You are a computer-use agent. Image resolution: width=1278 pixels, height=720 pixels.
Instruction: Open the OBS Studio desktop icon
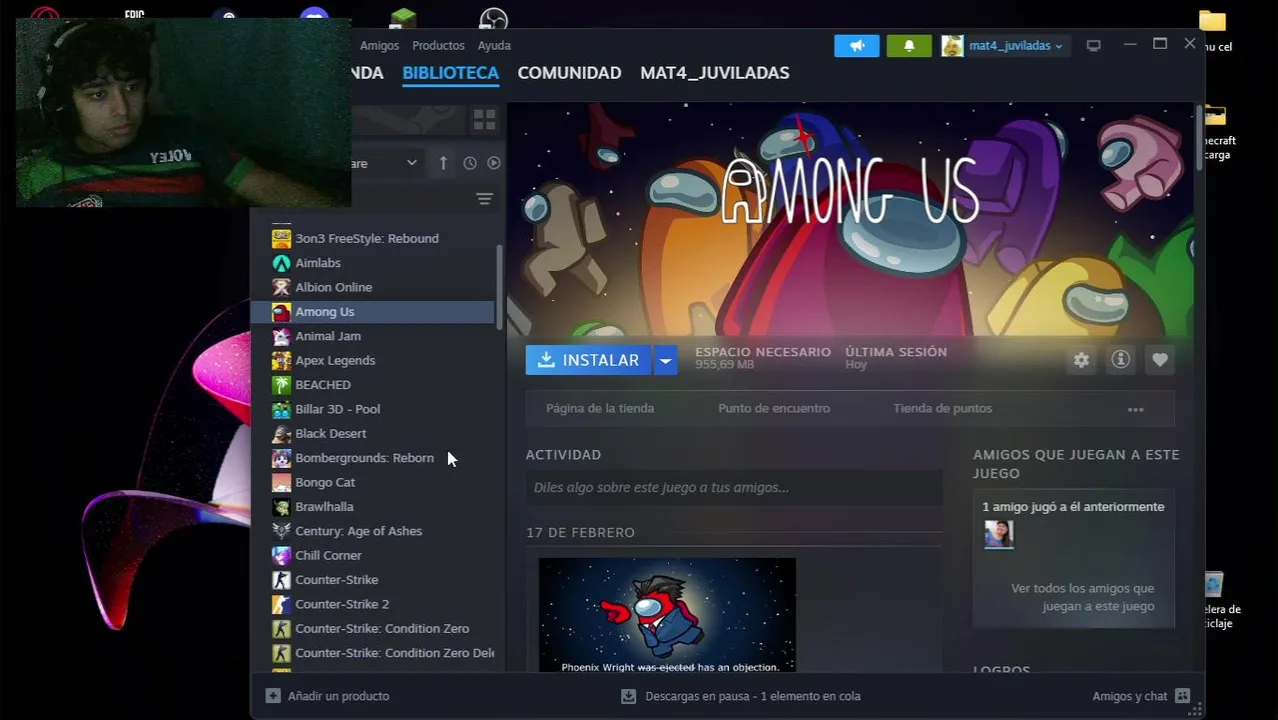click(493, 18)
